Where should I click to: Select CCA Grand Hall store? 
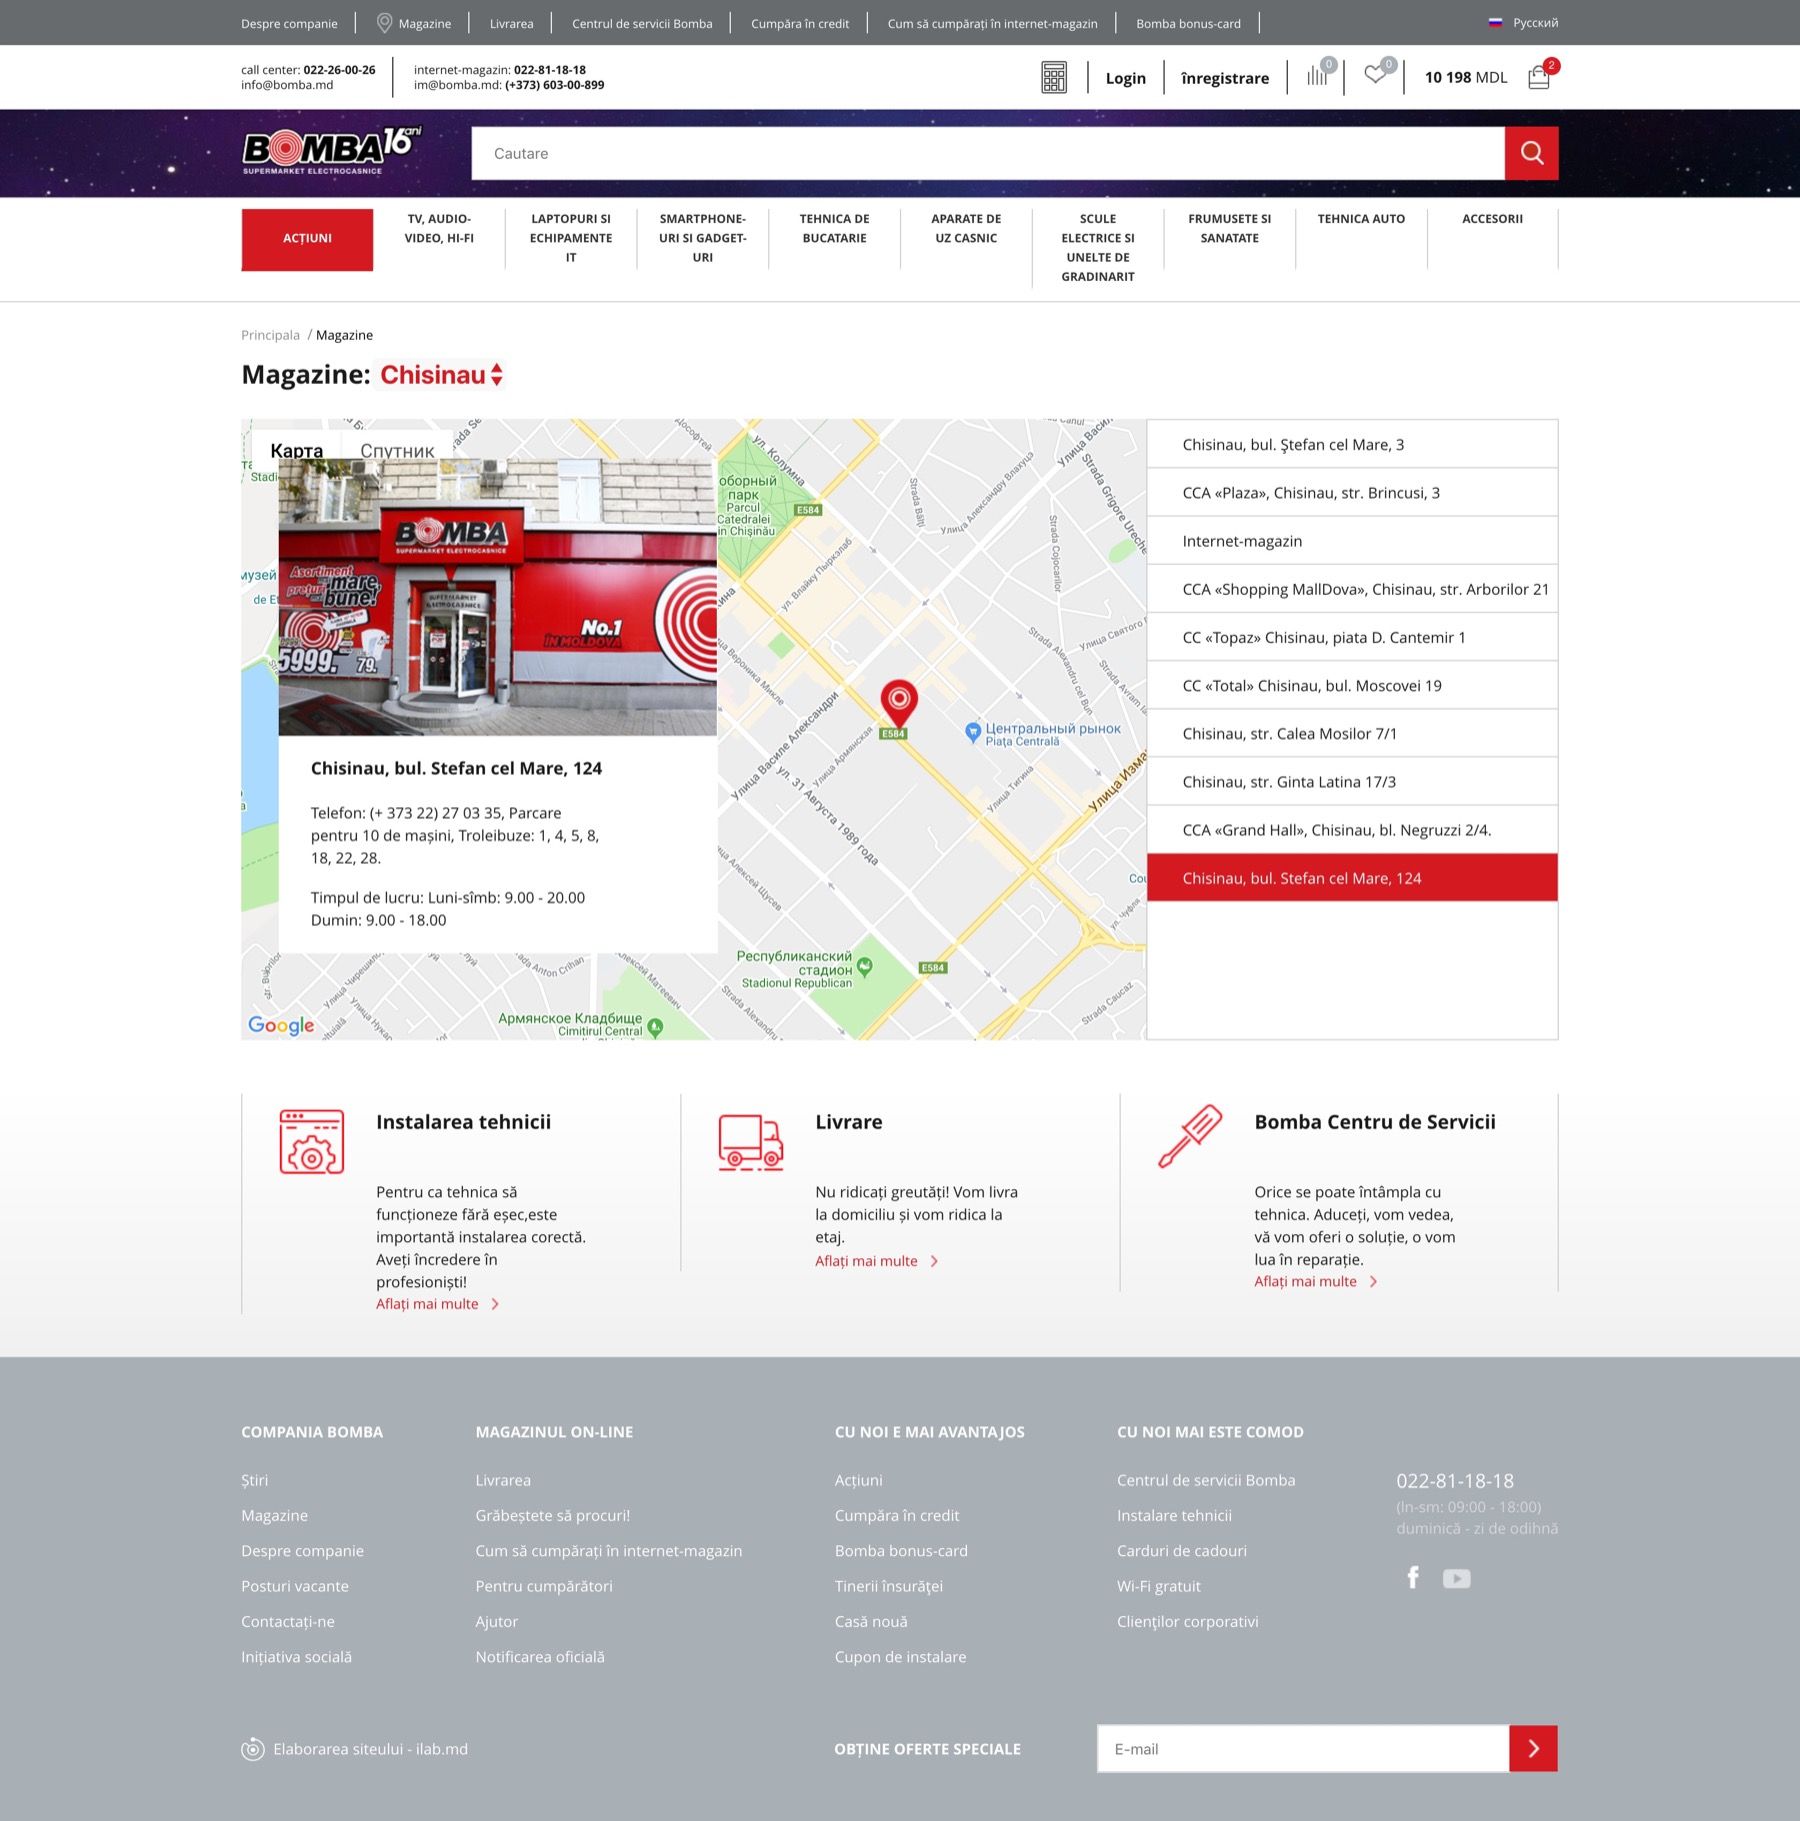(x=1352, y=830)
